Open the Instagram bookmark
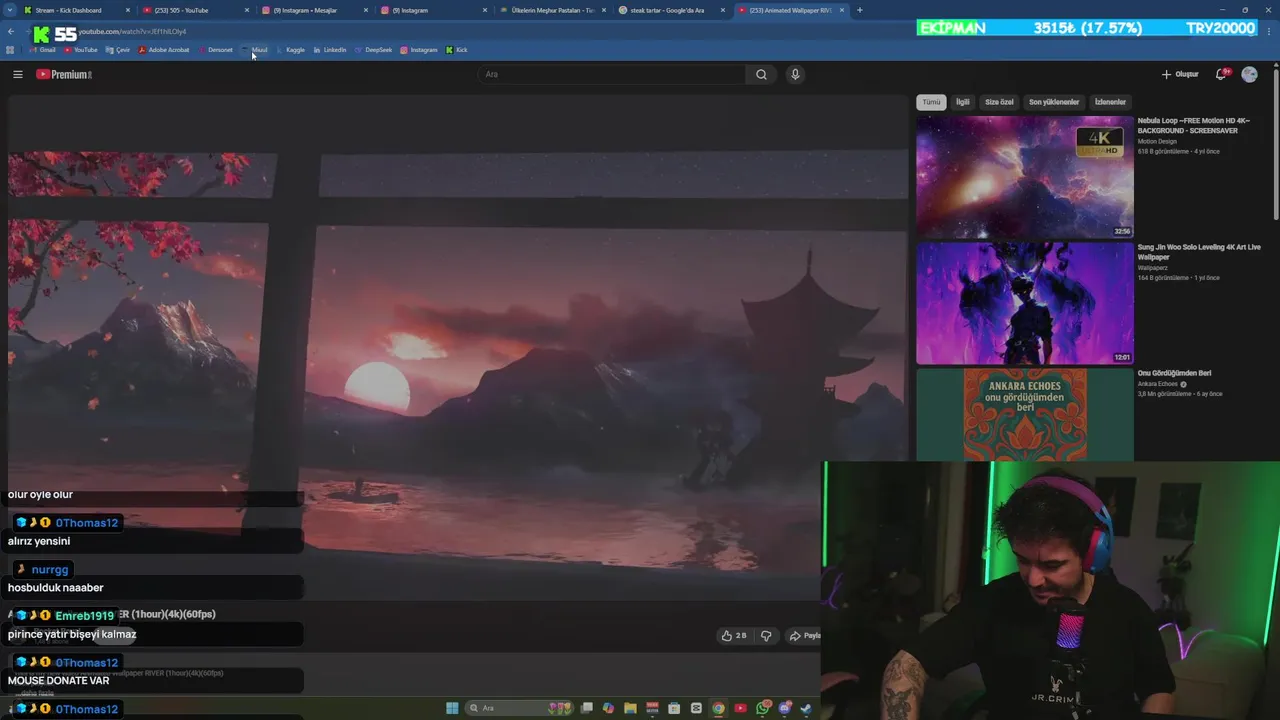This screenshot has width=1280, height=720. (x=419, y=50)
